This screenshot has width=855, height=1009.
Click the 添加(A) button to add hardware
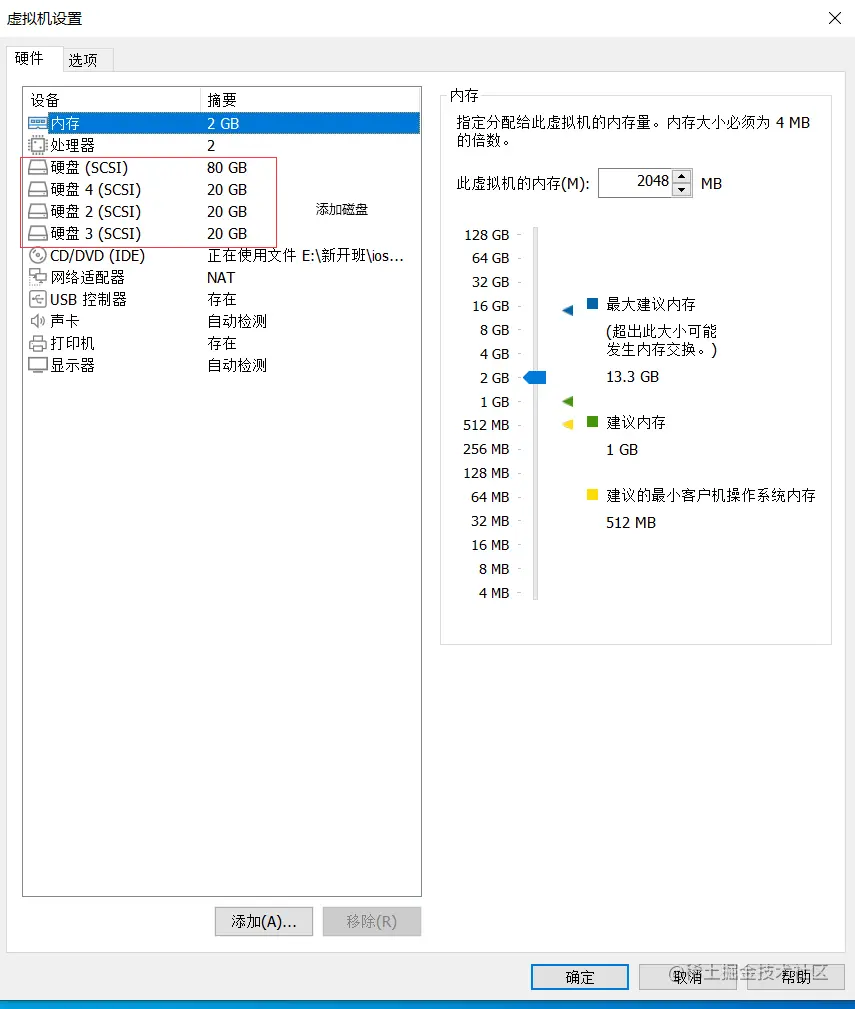[x=263, y=921]
